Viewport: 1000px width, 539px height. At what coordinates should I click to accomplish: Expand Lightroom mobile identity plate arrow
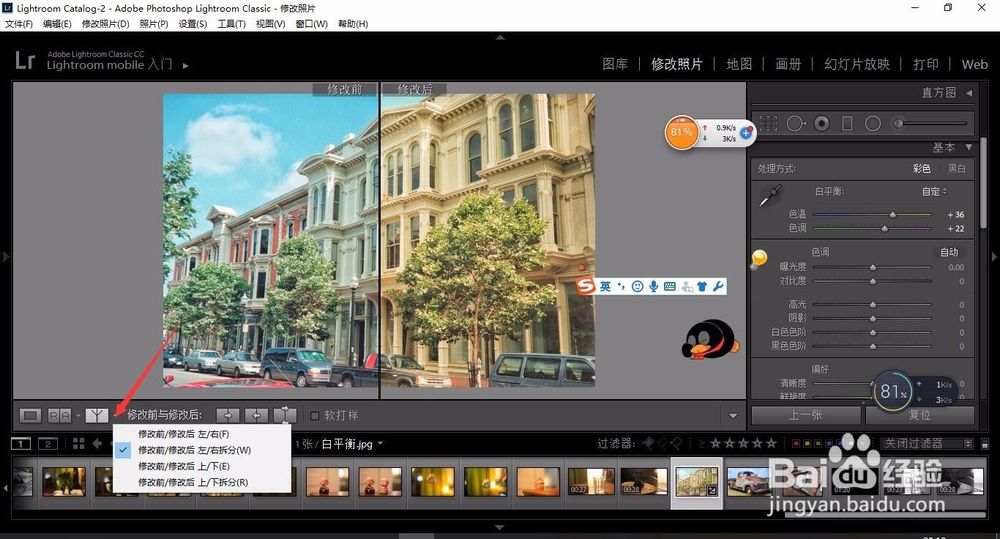click(186, 66)
